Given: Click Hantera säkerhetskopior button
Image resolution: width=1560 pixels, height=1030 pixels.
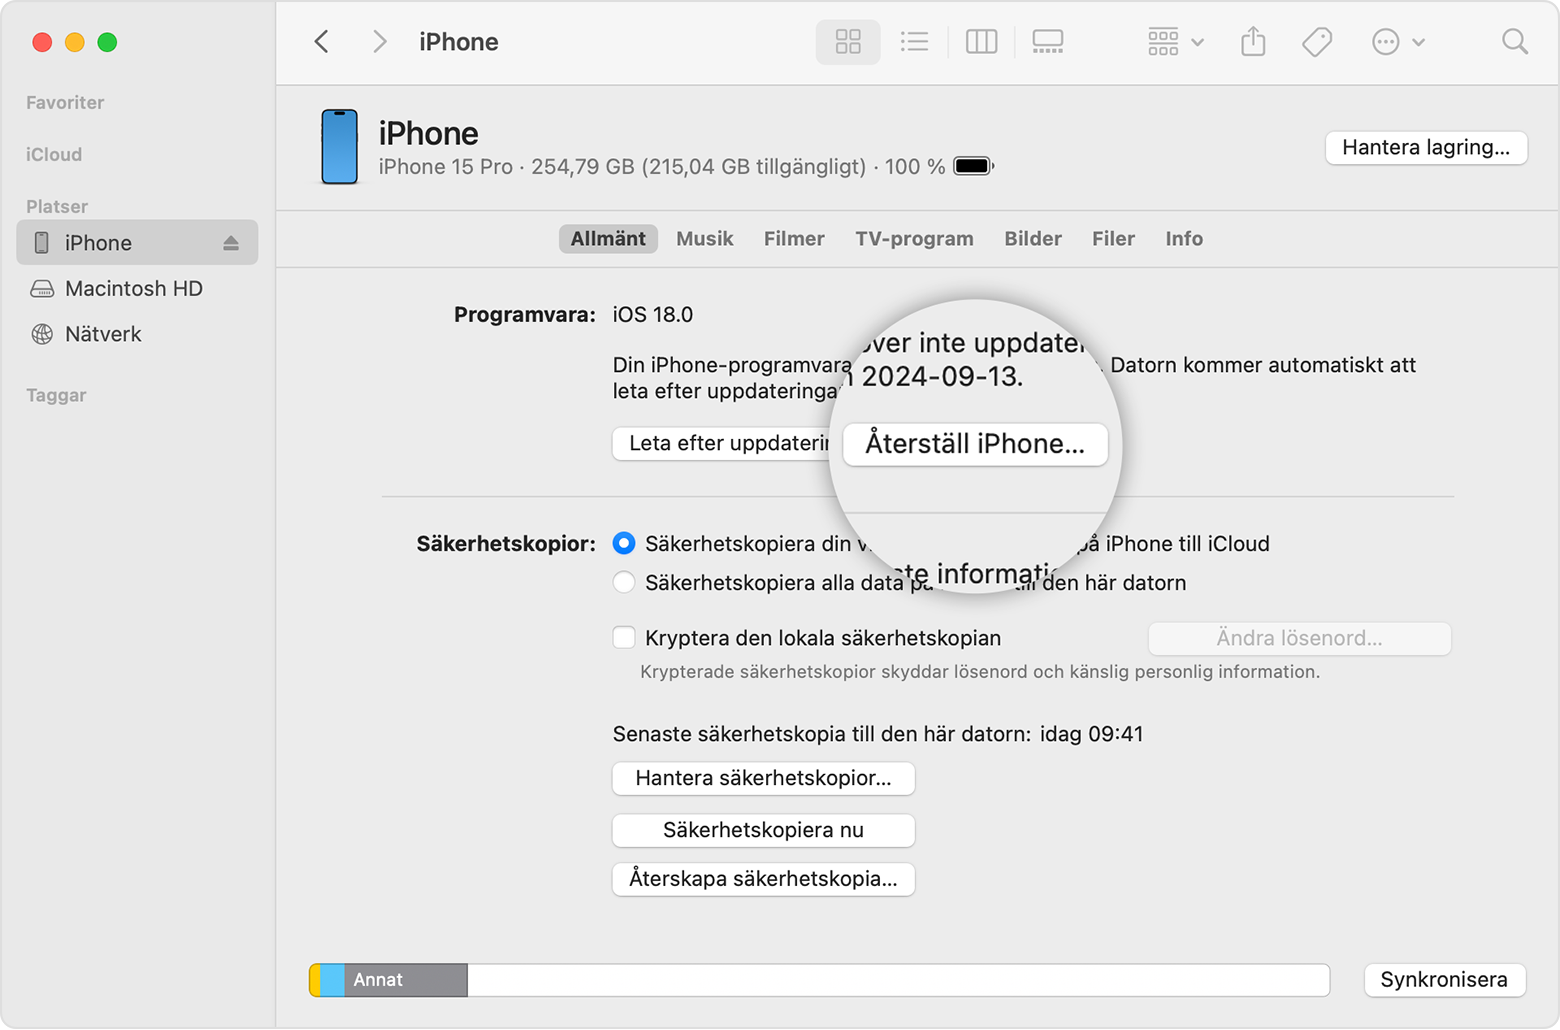Looking at the screenshot, I should click(763, 778).
